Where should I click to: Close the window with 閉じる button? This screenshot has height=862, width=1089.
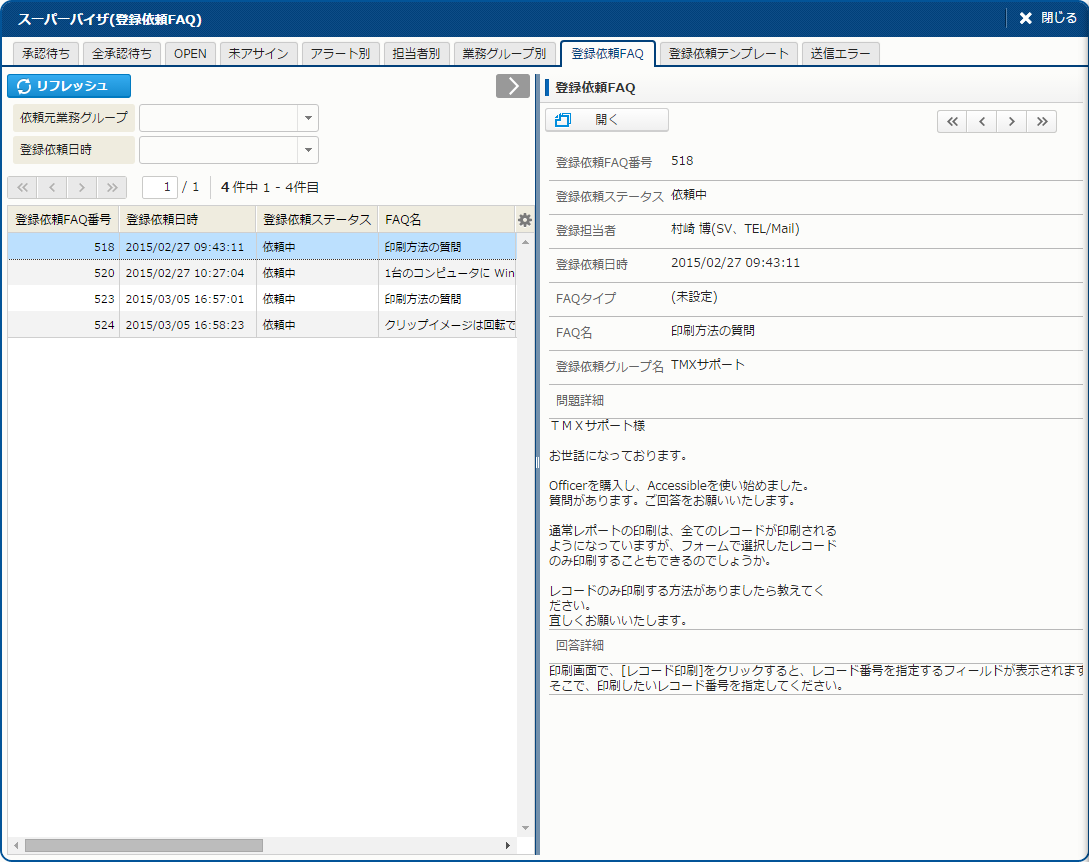tap(1047, 18)
